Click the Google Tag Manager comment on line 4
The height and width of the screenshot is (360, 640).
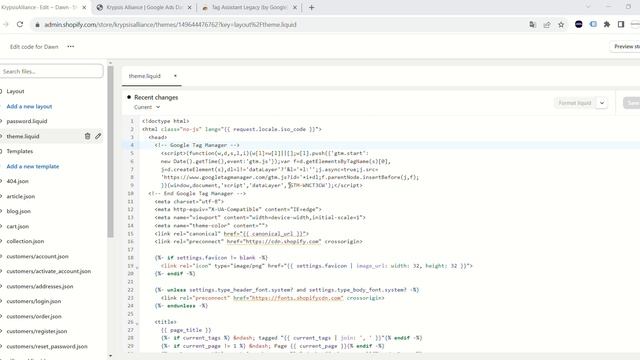coord(197,145)
